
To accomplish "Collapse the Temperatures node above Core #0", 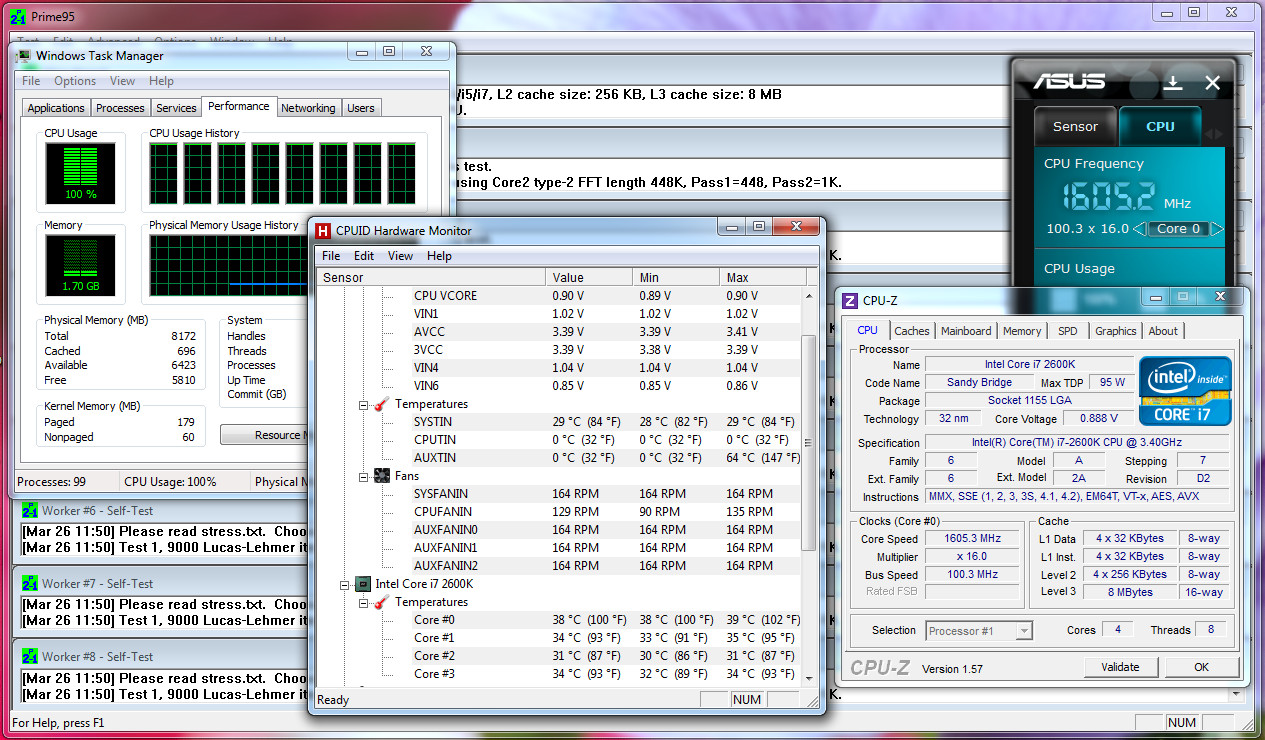I will 365,602.
